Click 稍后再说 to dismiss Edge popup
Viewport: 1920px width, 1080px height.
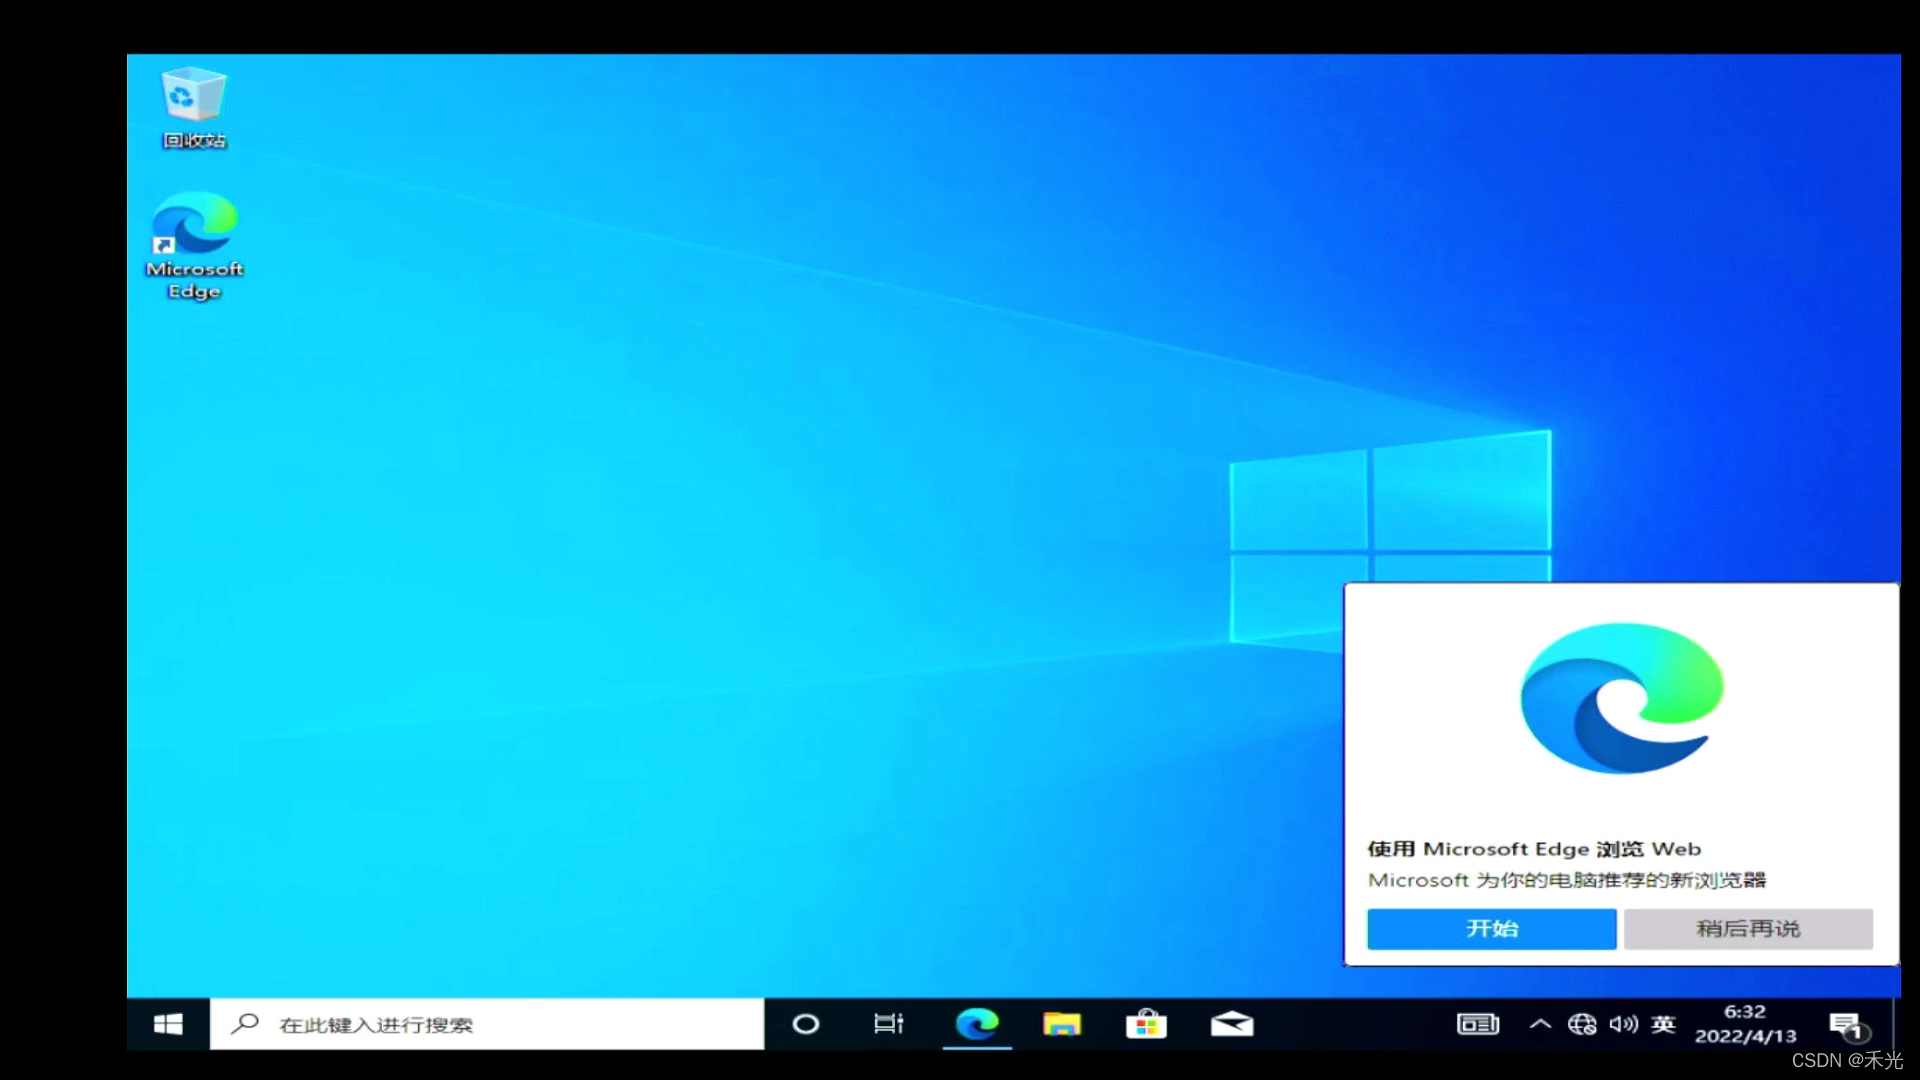[1748, 929]
